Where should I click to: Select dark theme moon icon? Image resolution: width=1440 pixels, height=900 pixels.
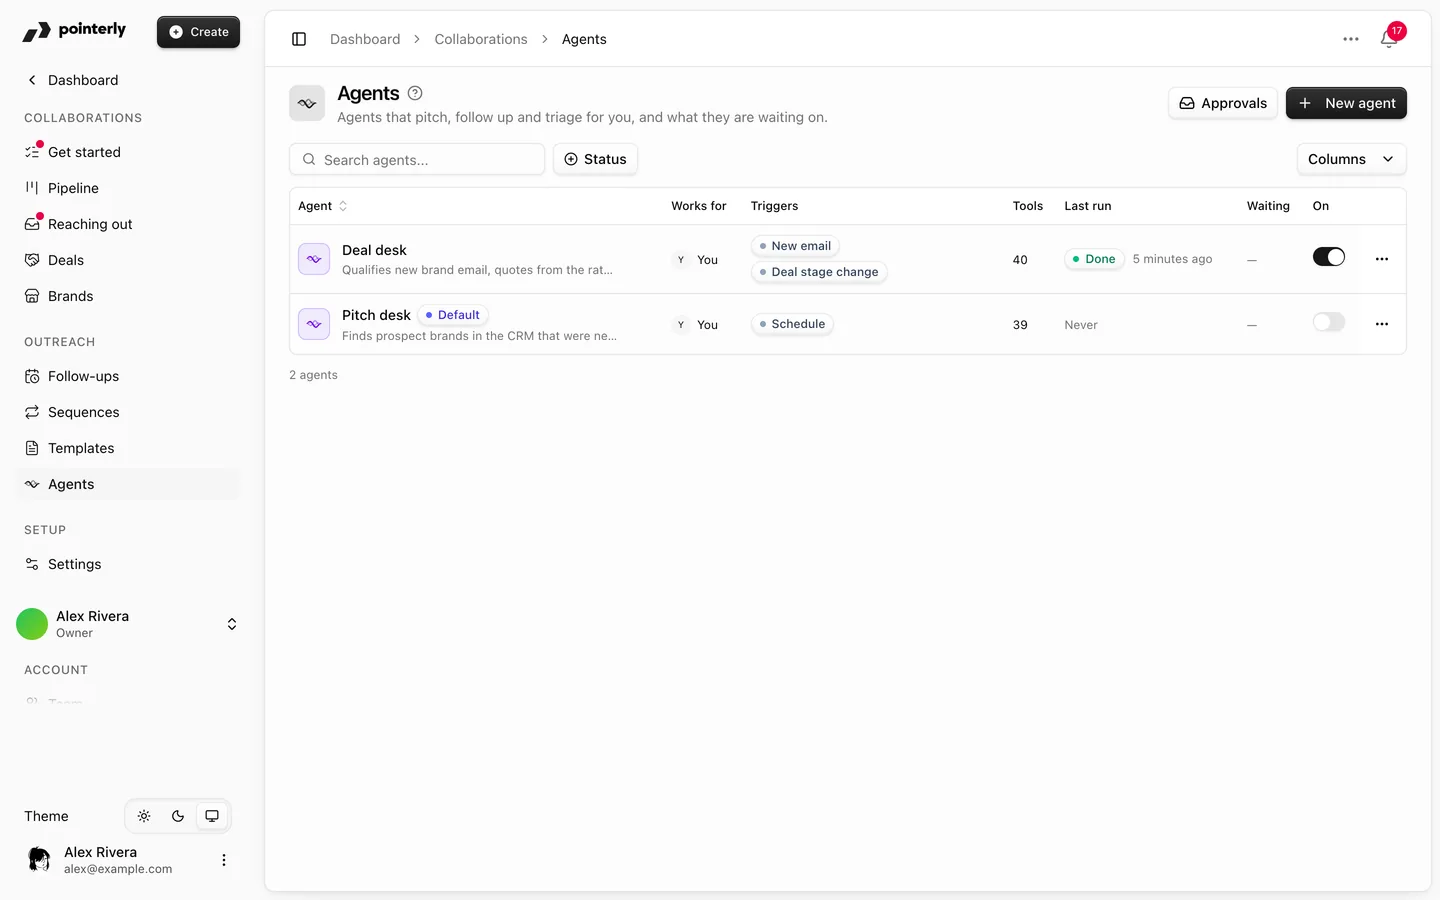(178, 816)
